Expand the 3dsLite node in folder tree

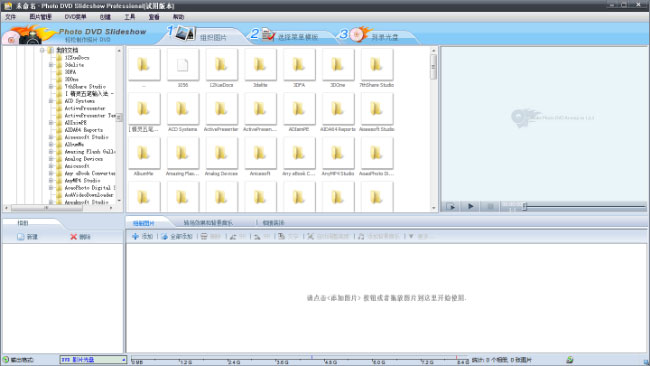[51, 65]
